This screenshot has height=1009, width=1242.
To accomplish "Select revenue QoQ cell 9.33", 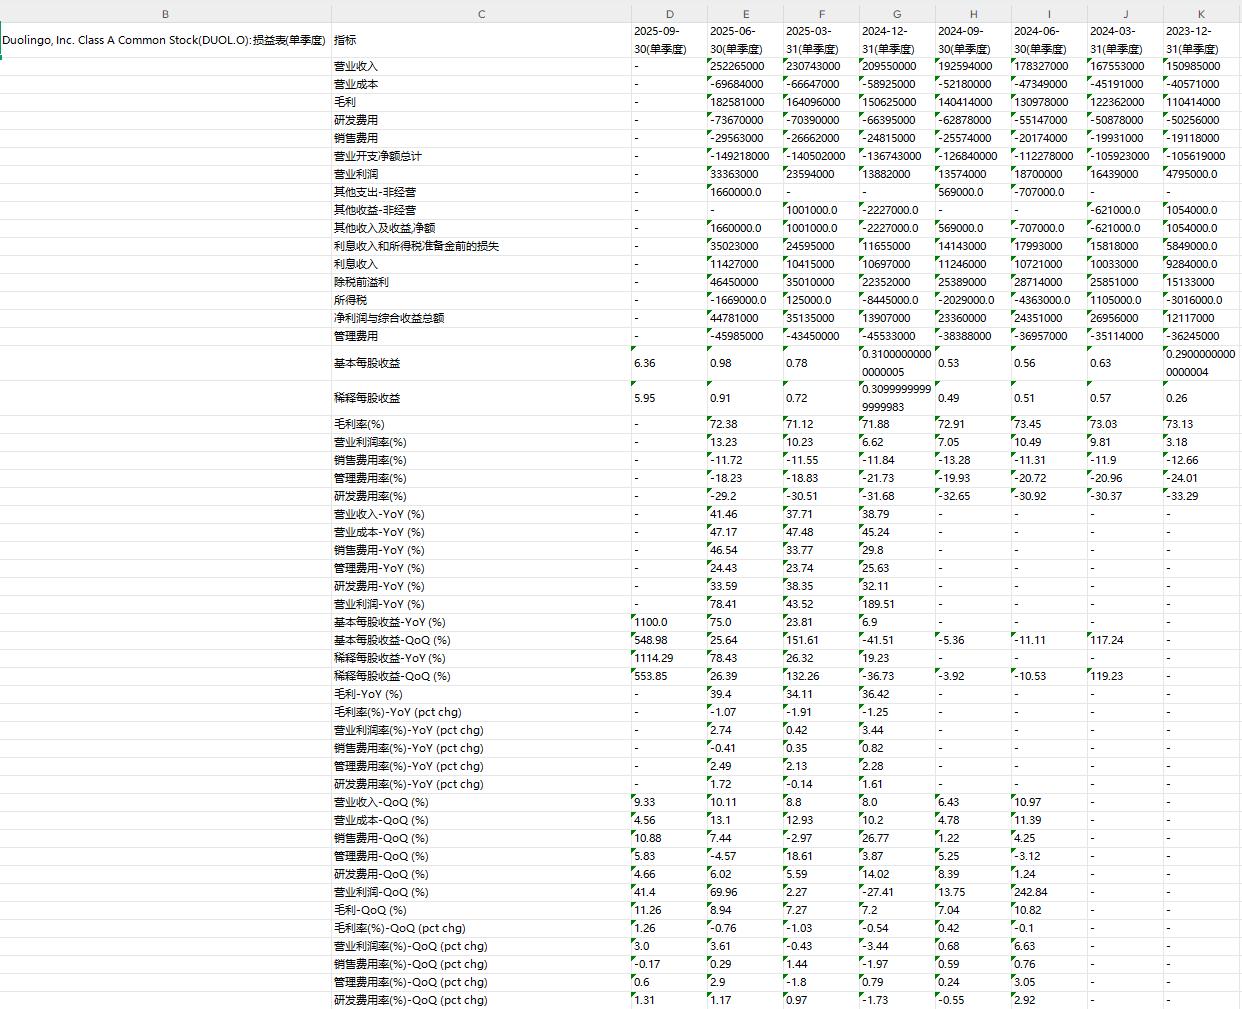I will click(669, 802).
